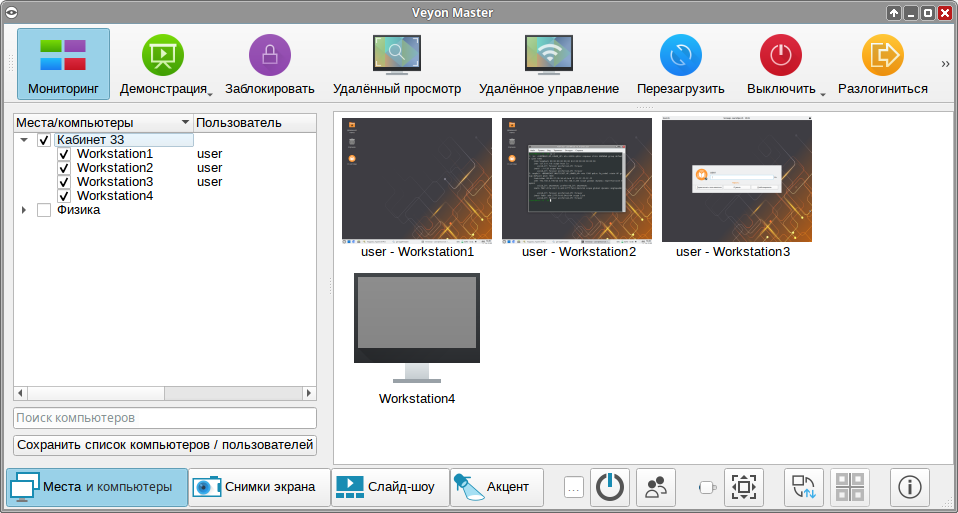The image size is (958, 513).
Task: Select Workstation4 in the tree
Action: click(115, 196)
